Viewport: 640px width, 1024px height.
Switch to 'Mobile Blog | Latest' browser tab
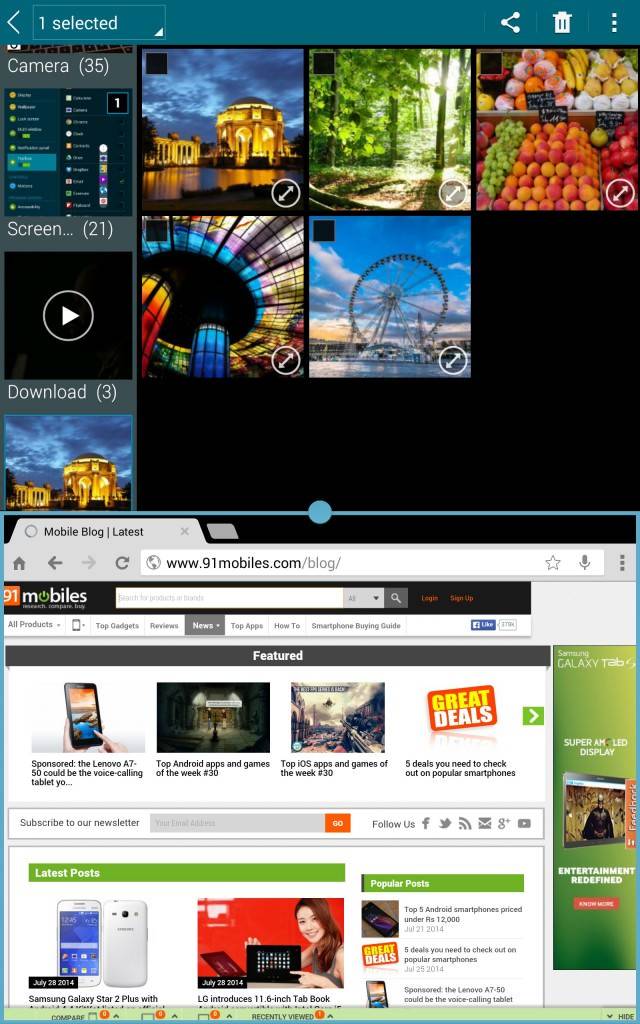(x=93, y=532)
